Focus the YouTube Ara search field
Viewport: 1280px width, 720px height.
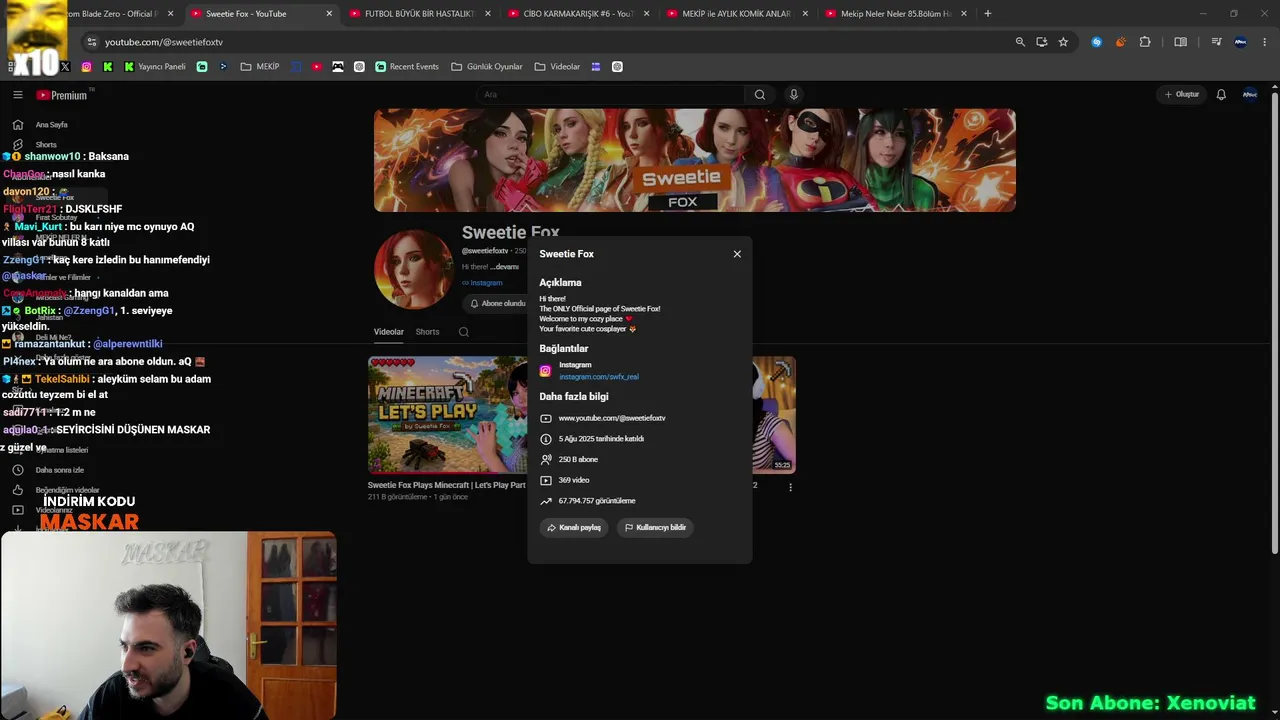coord(610,95)
